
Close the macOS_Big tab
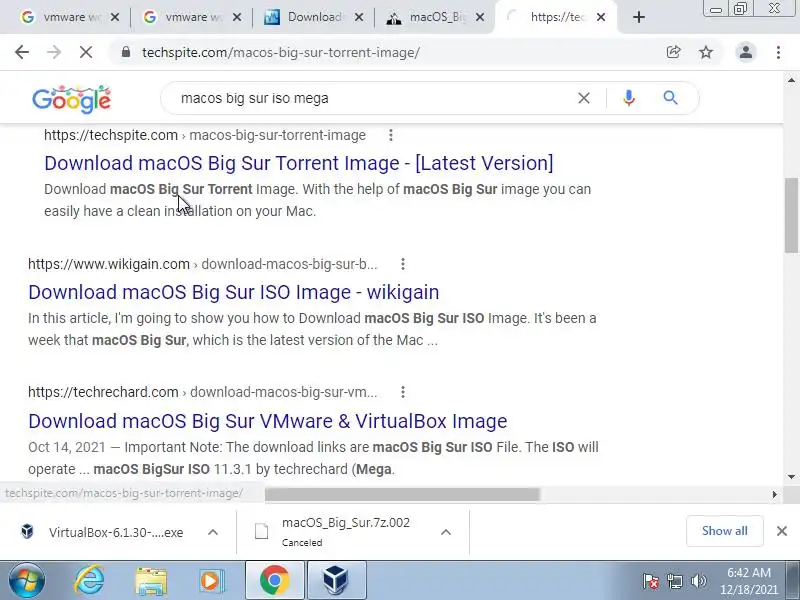pyautogui.click(x=480, y=17)
